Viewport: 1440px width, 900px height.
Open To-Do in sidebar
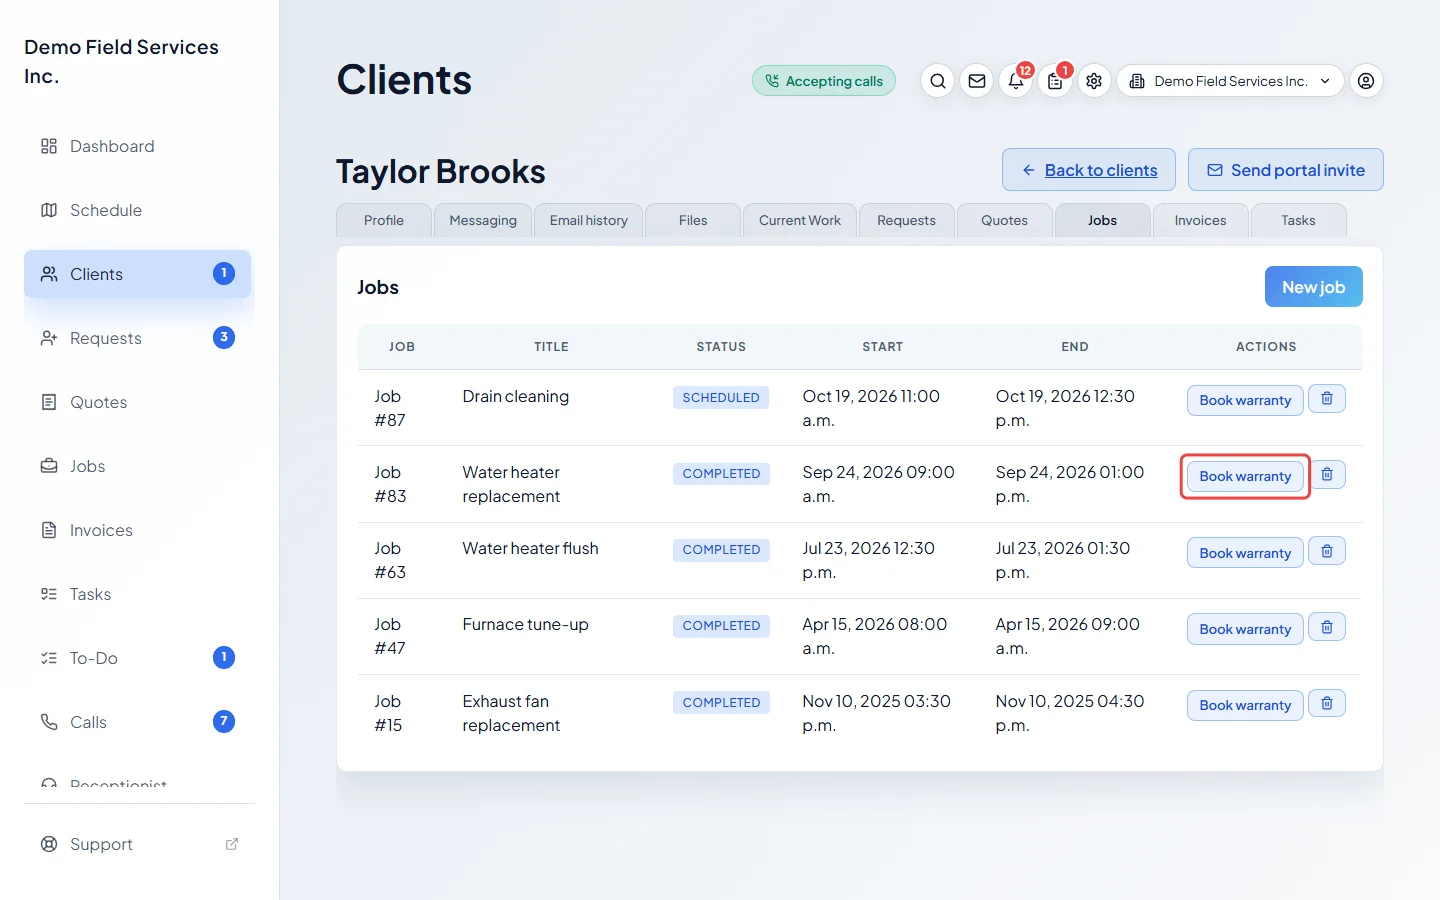click(138, 658)
